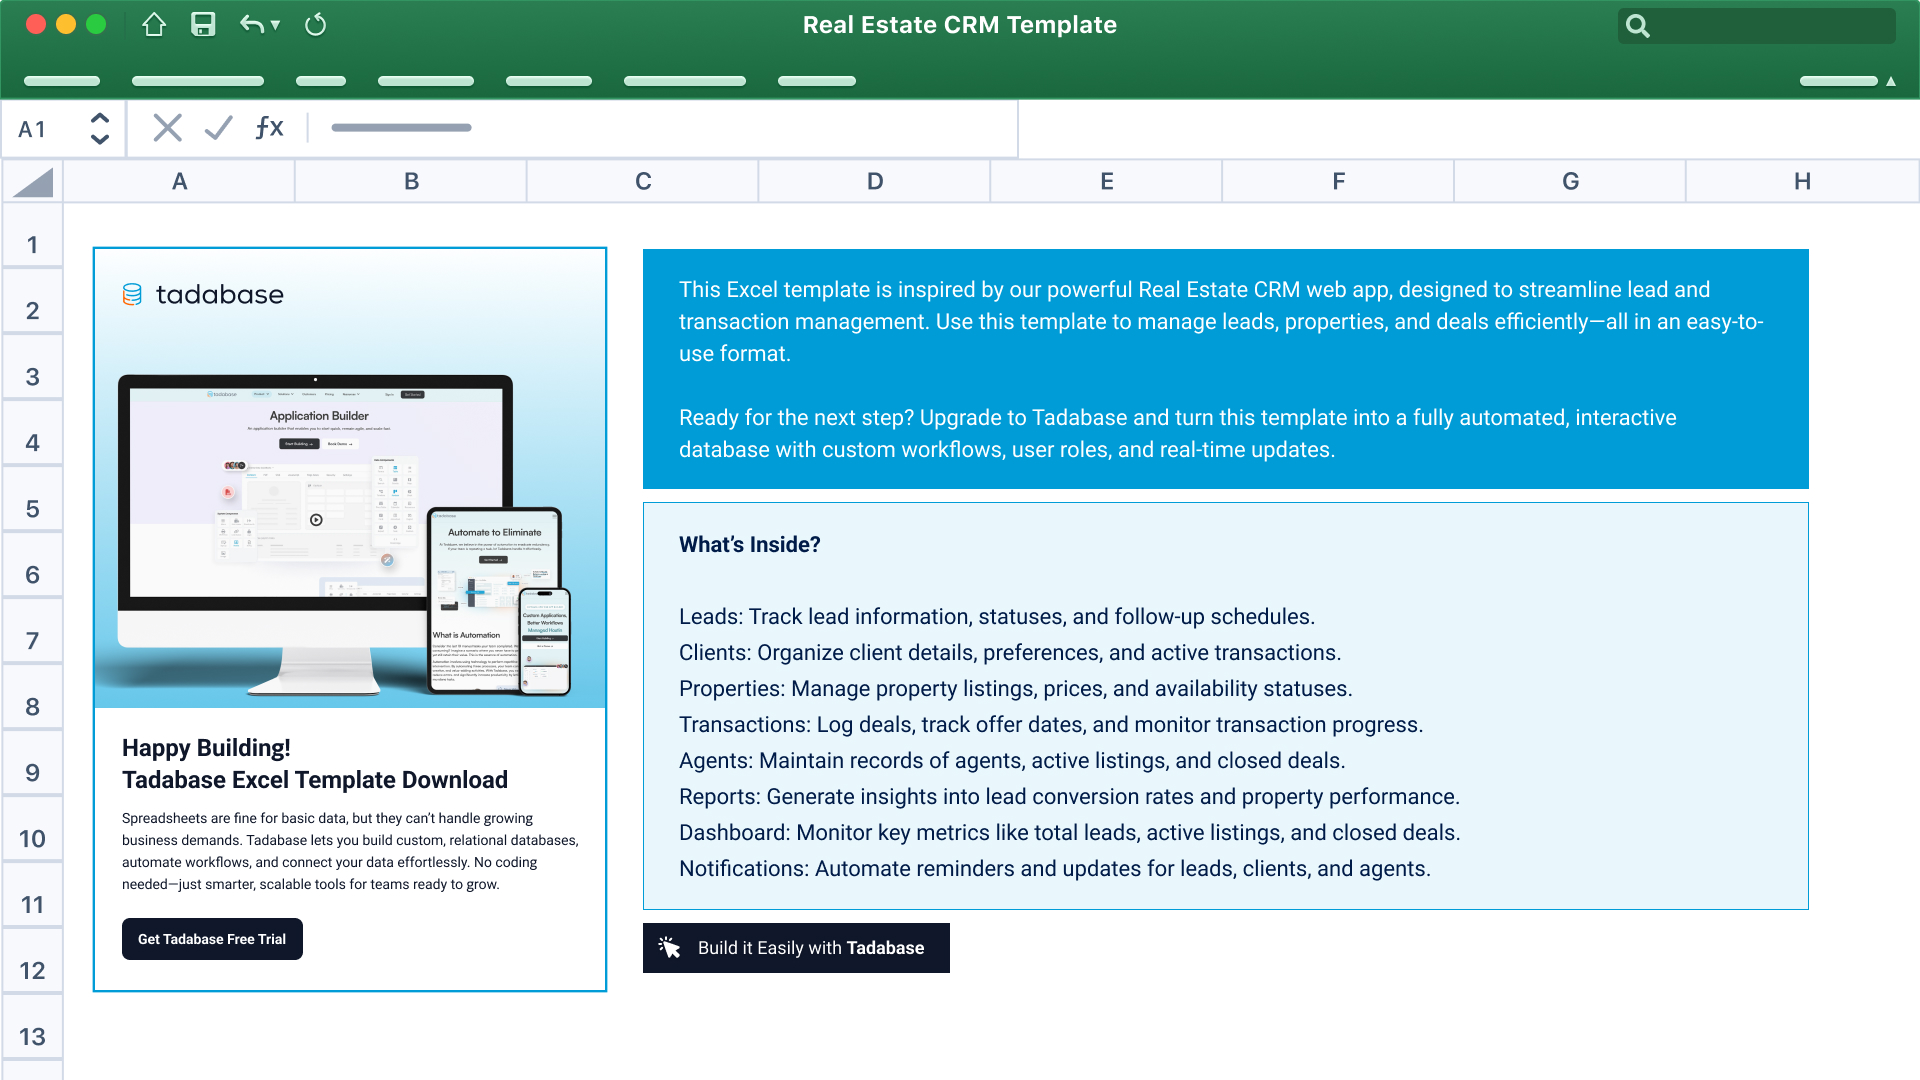This screenshot has height=1080, width=1920.
Task: Select column E header
Action: (1107, 182)
